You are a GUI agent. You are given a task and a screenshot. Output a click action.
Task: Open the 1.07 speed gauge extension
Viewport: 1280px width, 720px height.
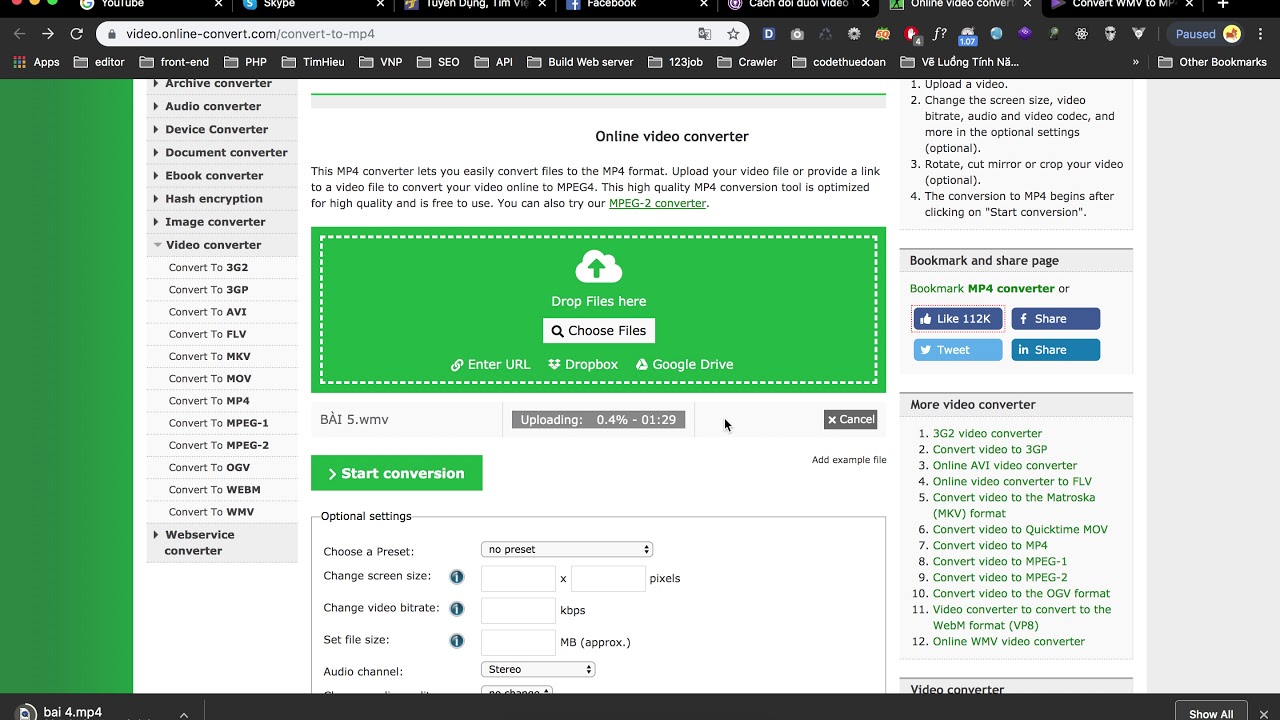pyautogui.click(x=967, y=35)
